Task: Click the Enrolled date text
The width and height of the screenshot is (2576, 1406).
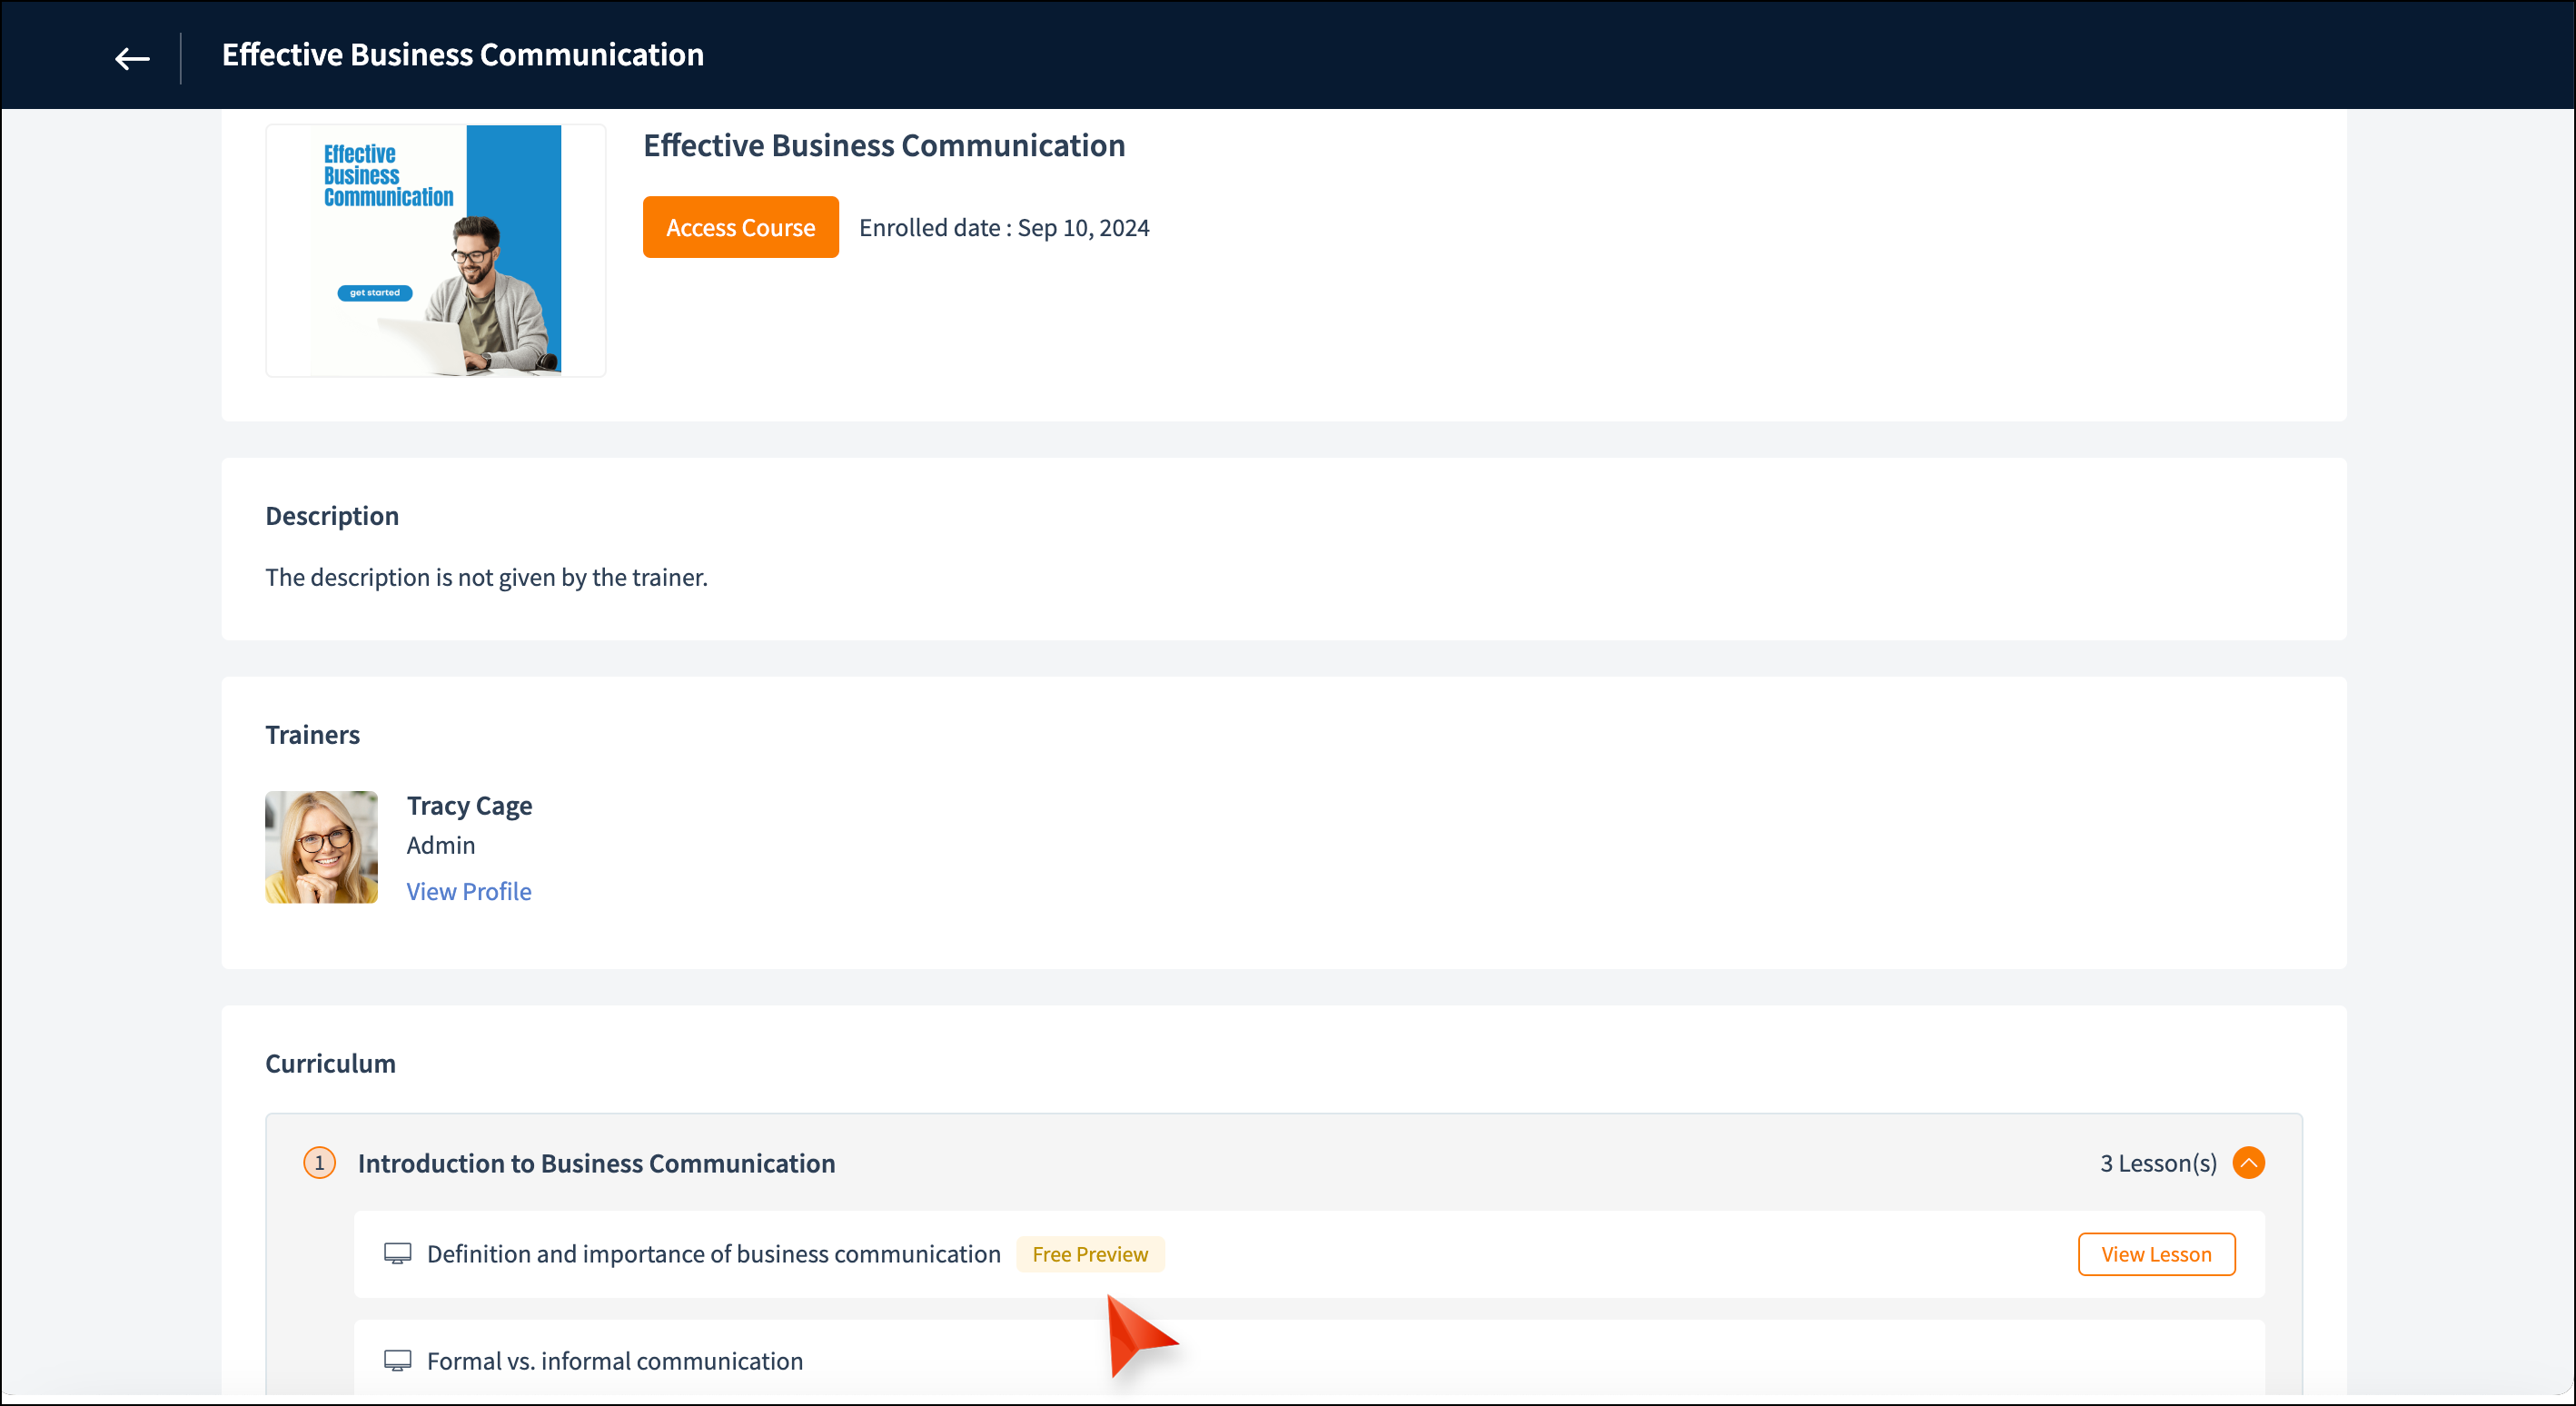Action: [1003, 228]
